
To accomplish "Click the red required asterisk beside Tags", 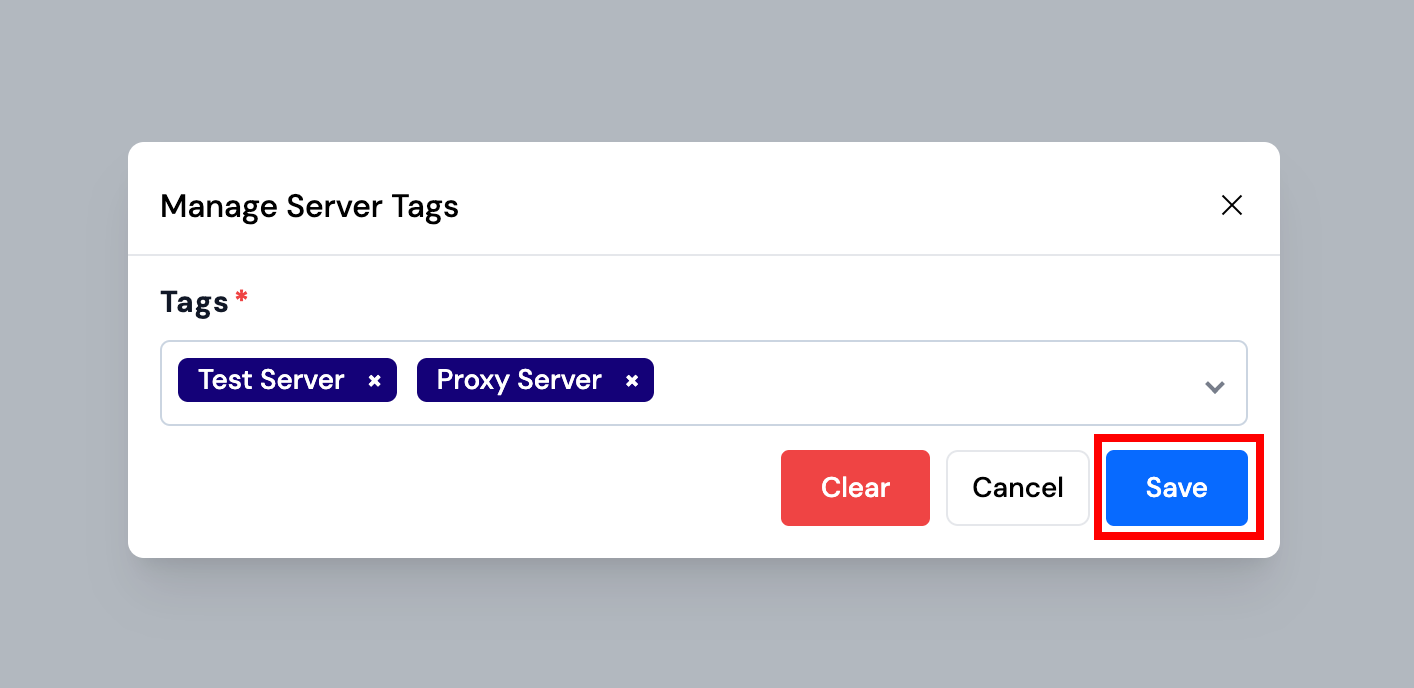I will [241, 297].
